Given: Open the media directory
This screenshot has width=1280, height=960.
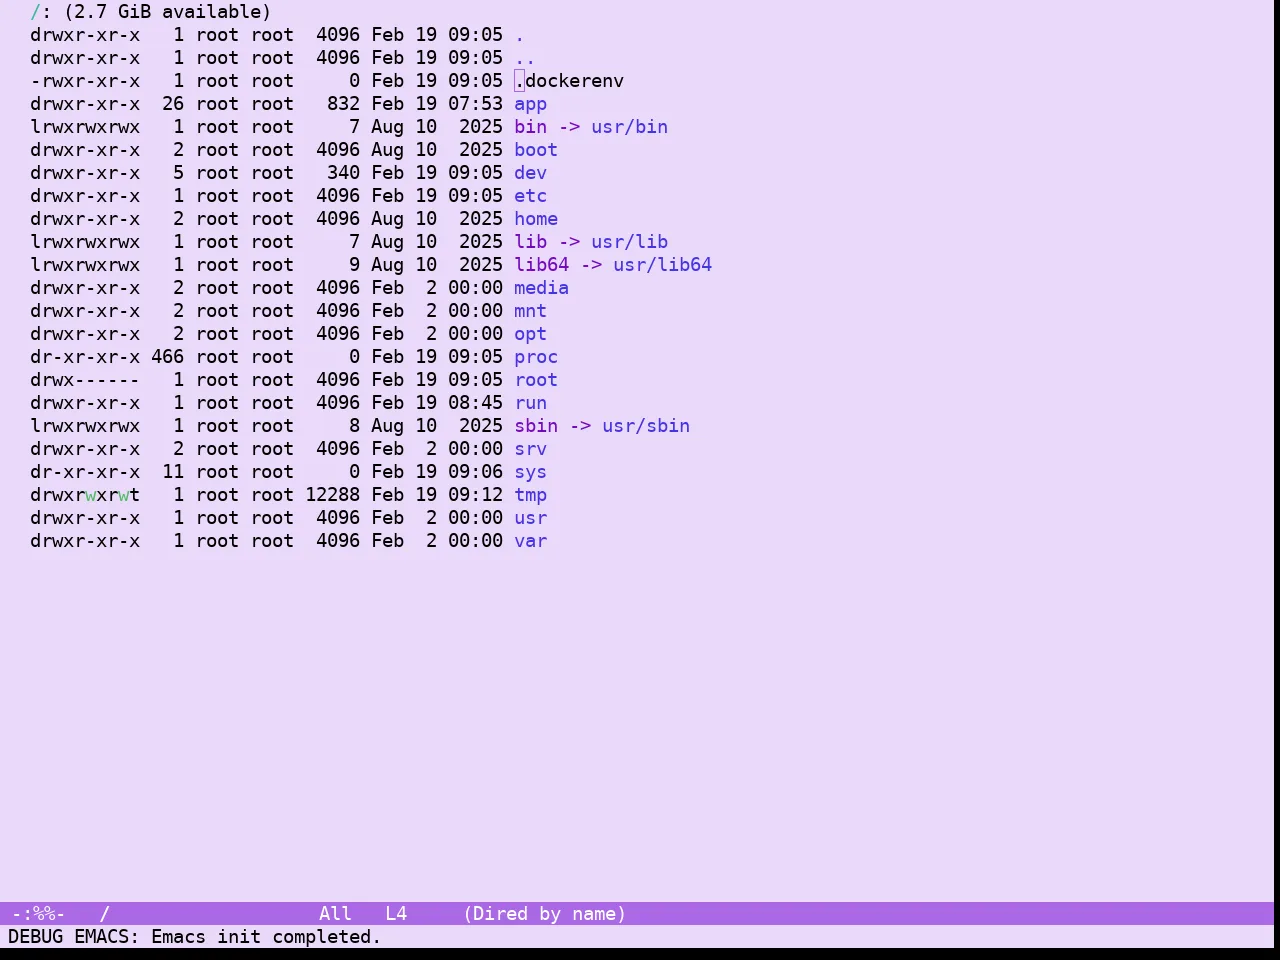Looking at the screenshot, I should point(541,288).
